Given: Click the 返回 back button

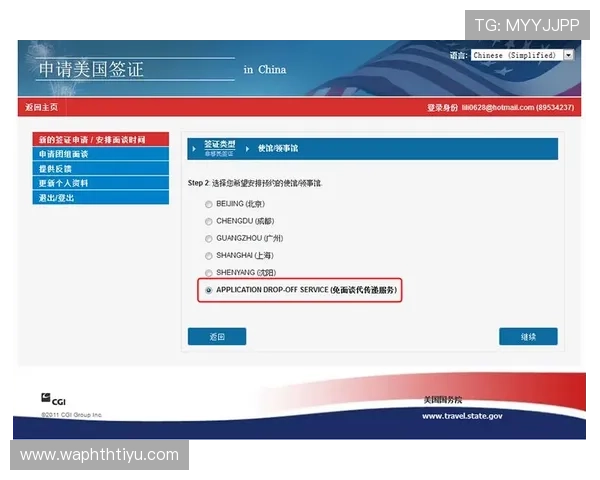Looking at the screenshot, I should coord(217,336).
